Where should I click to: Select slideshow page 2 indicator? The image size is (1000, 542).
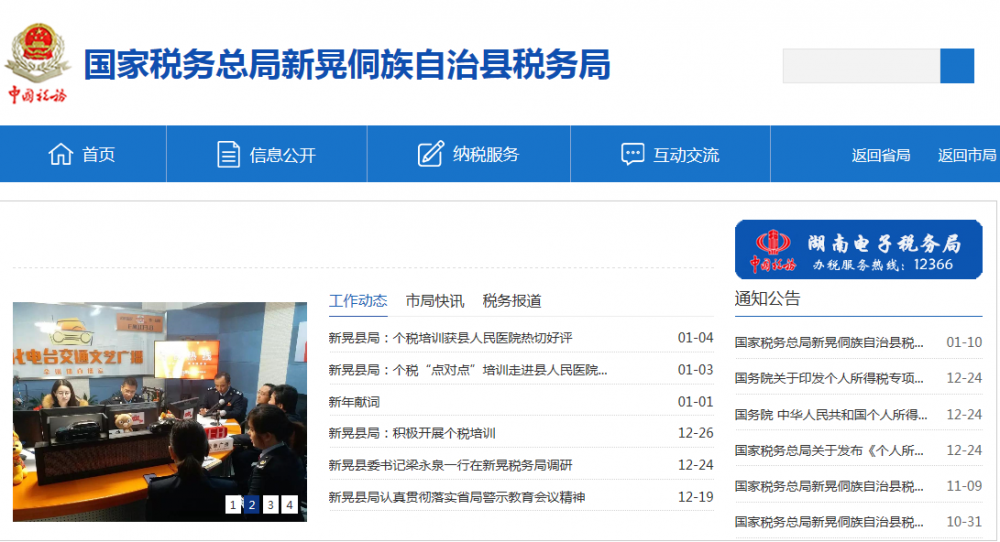click(x=252, y=505)
